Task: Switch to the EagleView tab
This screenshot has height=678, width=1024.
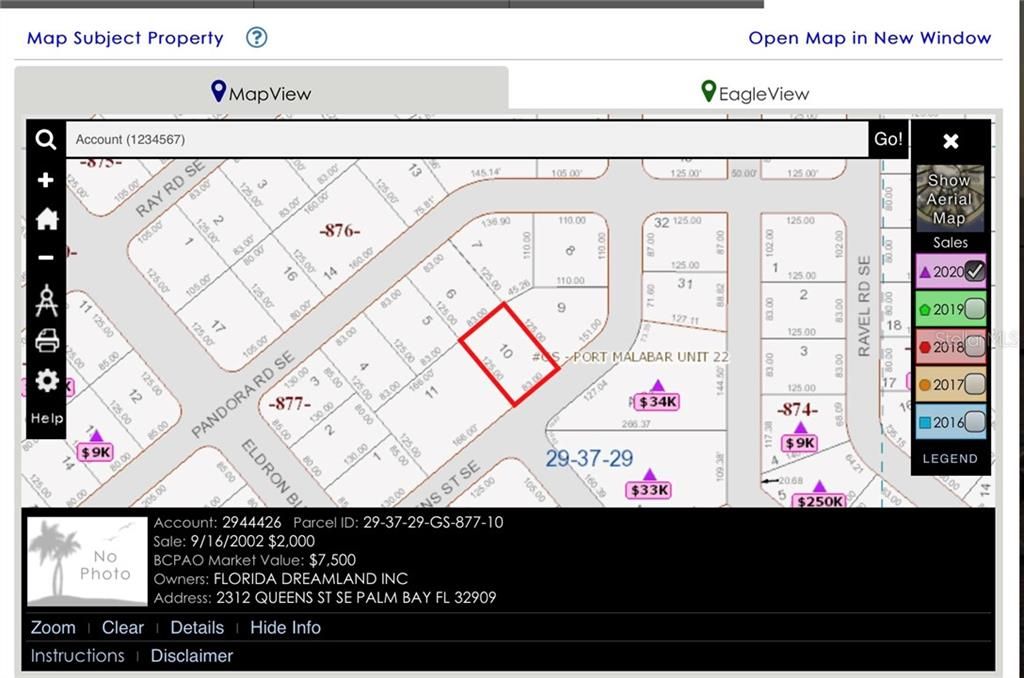Action: (755, 93)
